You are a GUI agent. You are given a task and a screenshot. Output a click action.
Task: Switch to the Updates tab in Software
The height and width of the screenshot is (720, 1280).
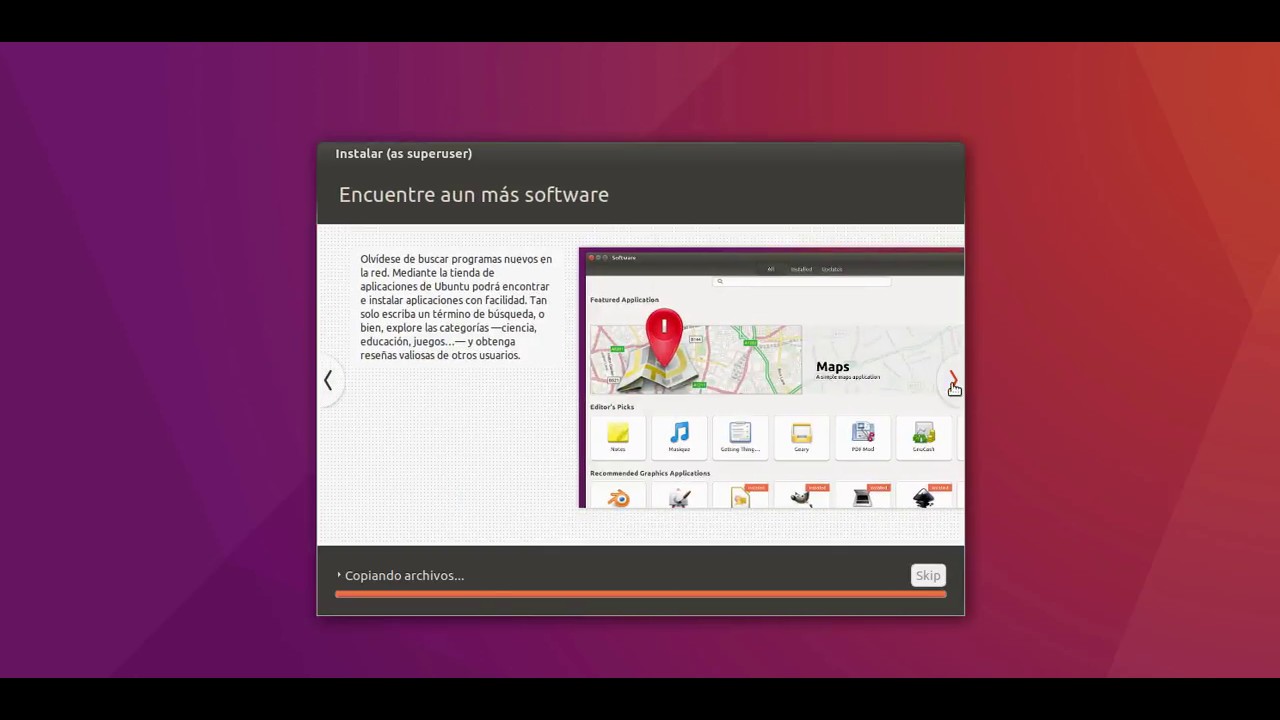[832, 269]
